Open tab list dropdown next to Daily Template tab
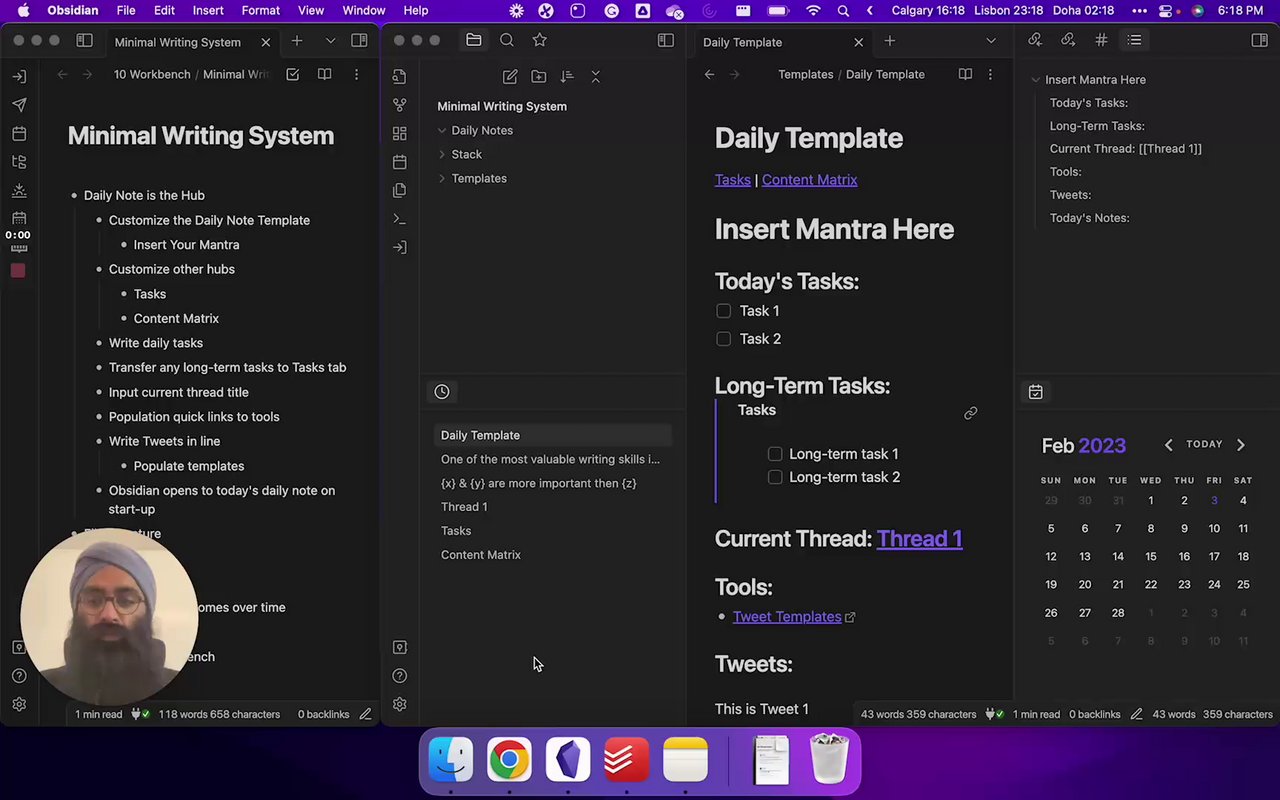Image resolution: width=1280 pixels, height=800 pixels. point(991,41)
